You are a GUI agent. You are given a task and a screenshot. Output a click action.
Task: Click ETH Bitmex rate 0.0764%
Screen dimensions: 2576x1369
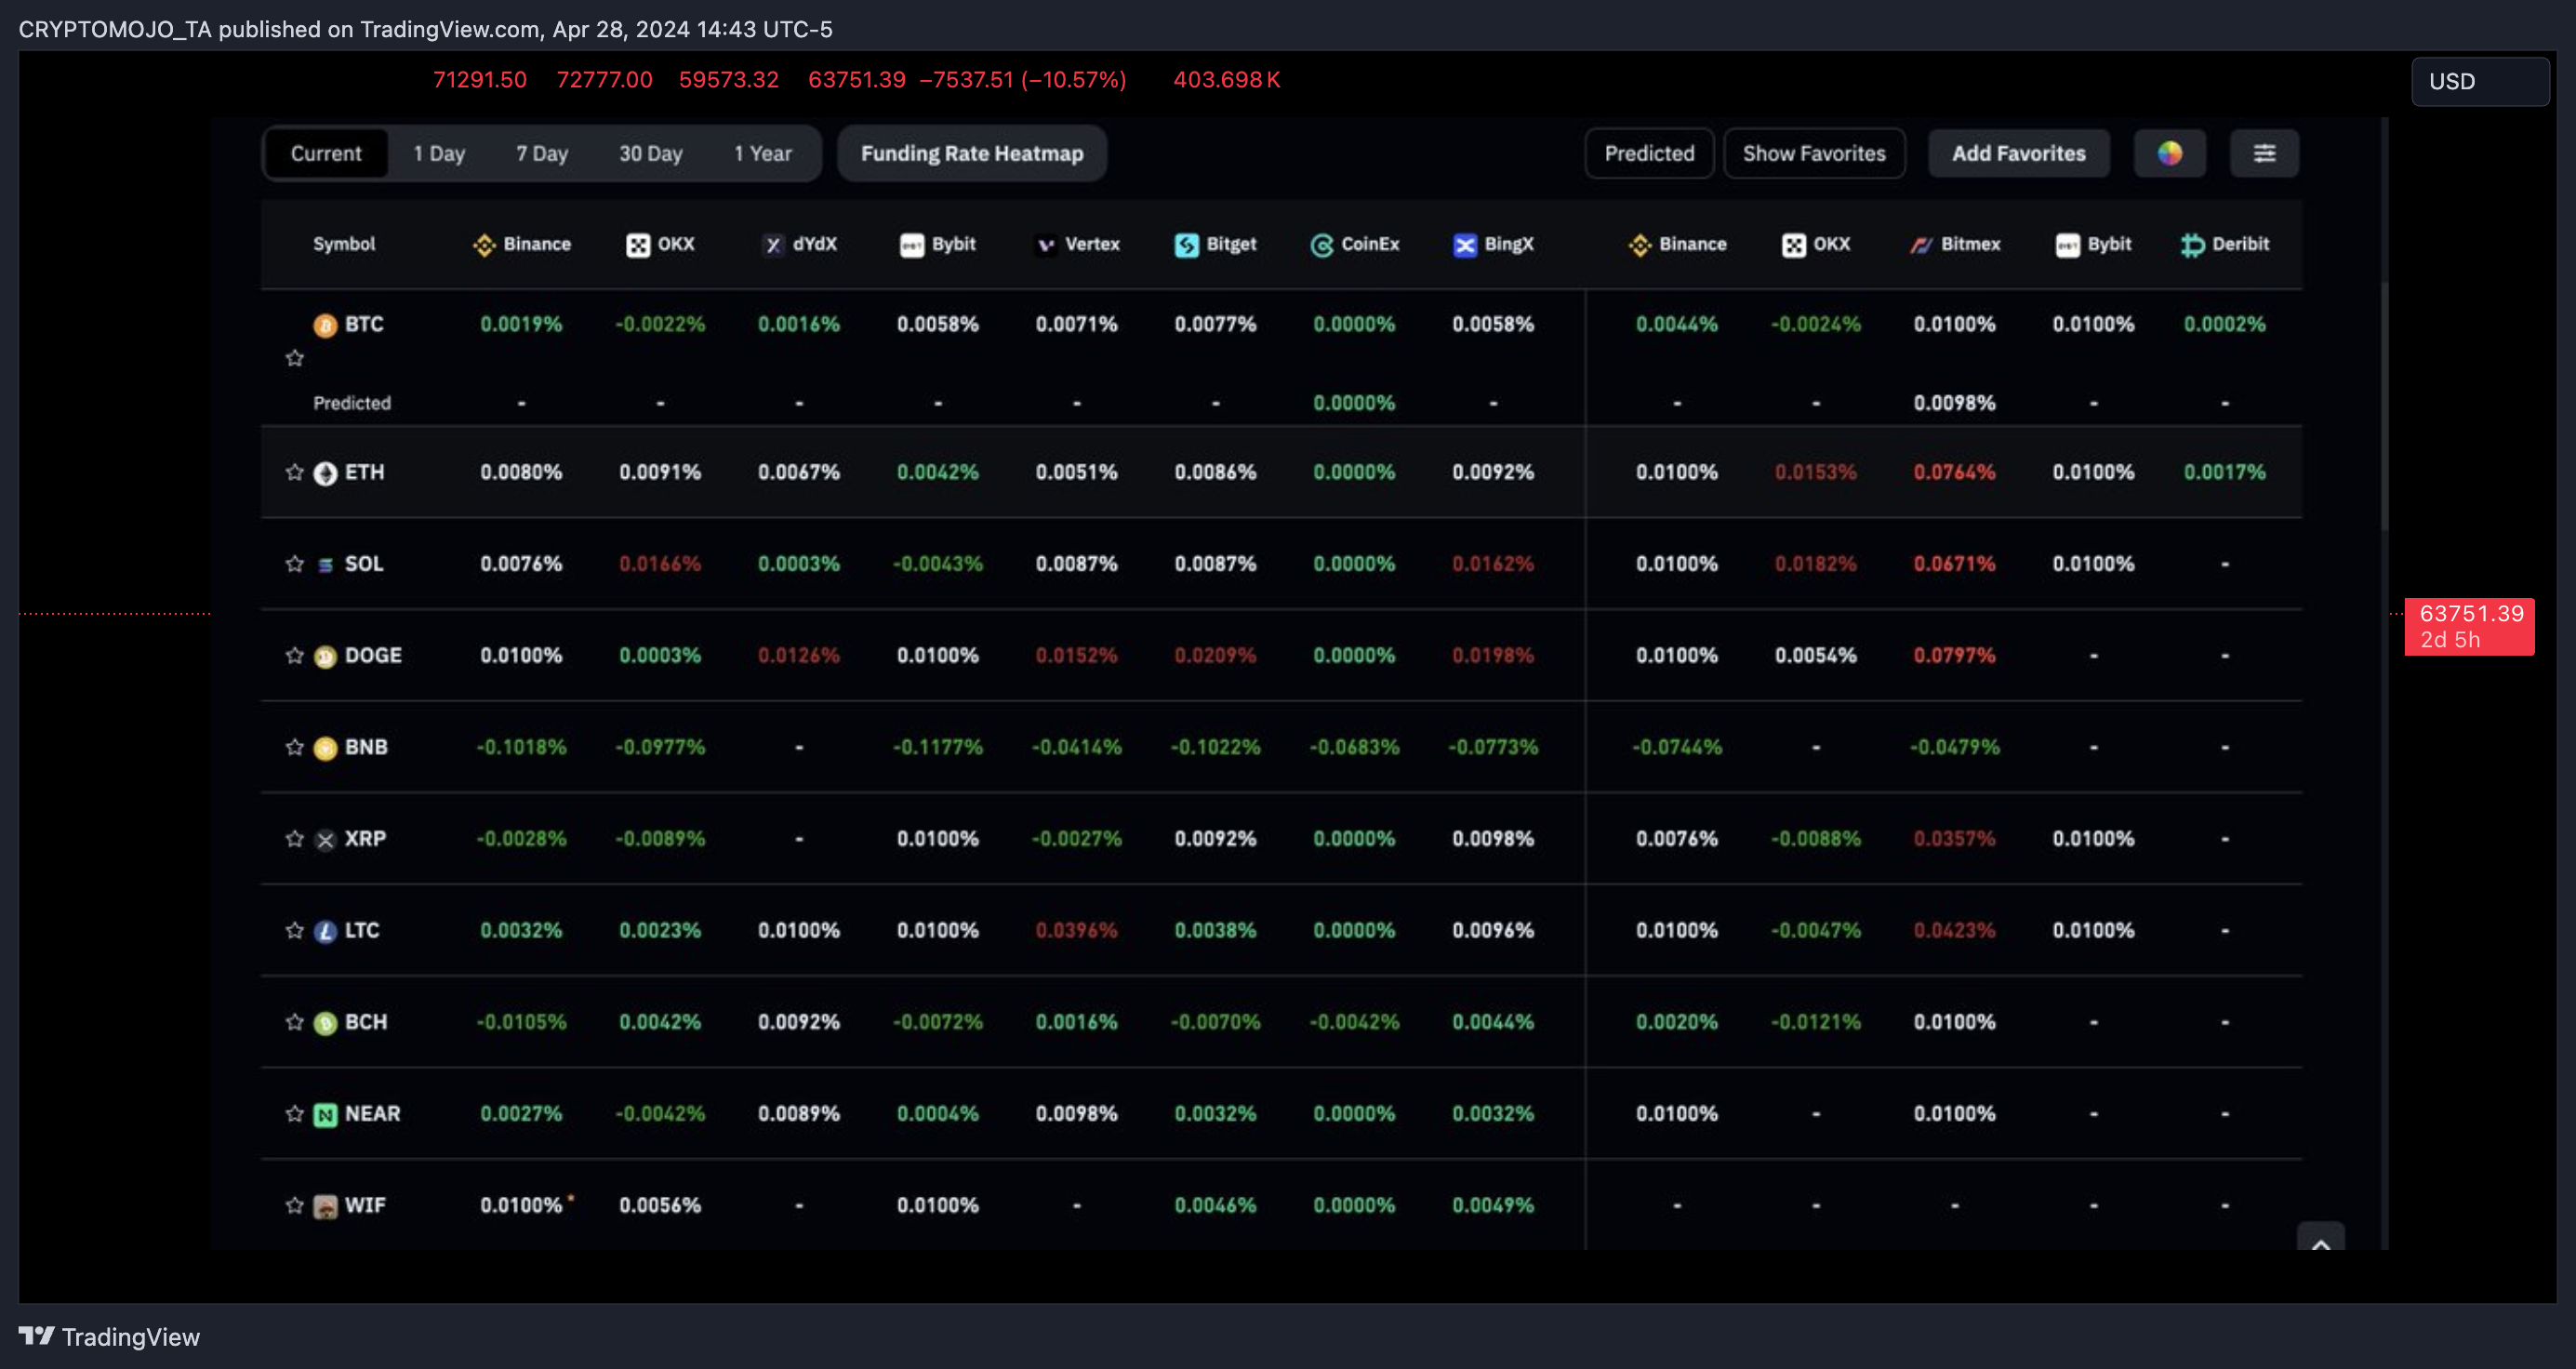point(1954,472)
